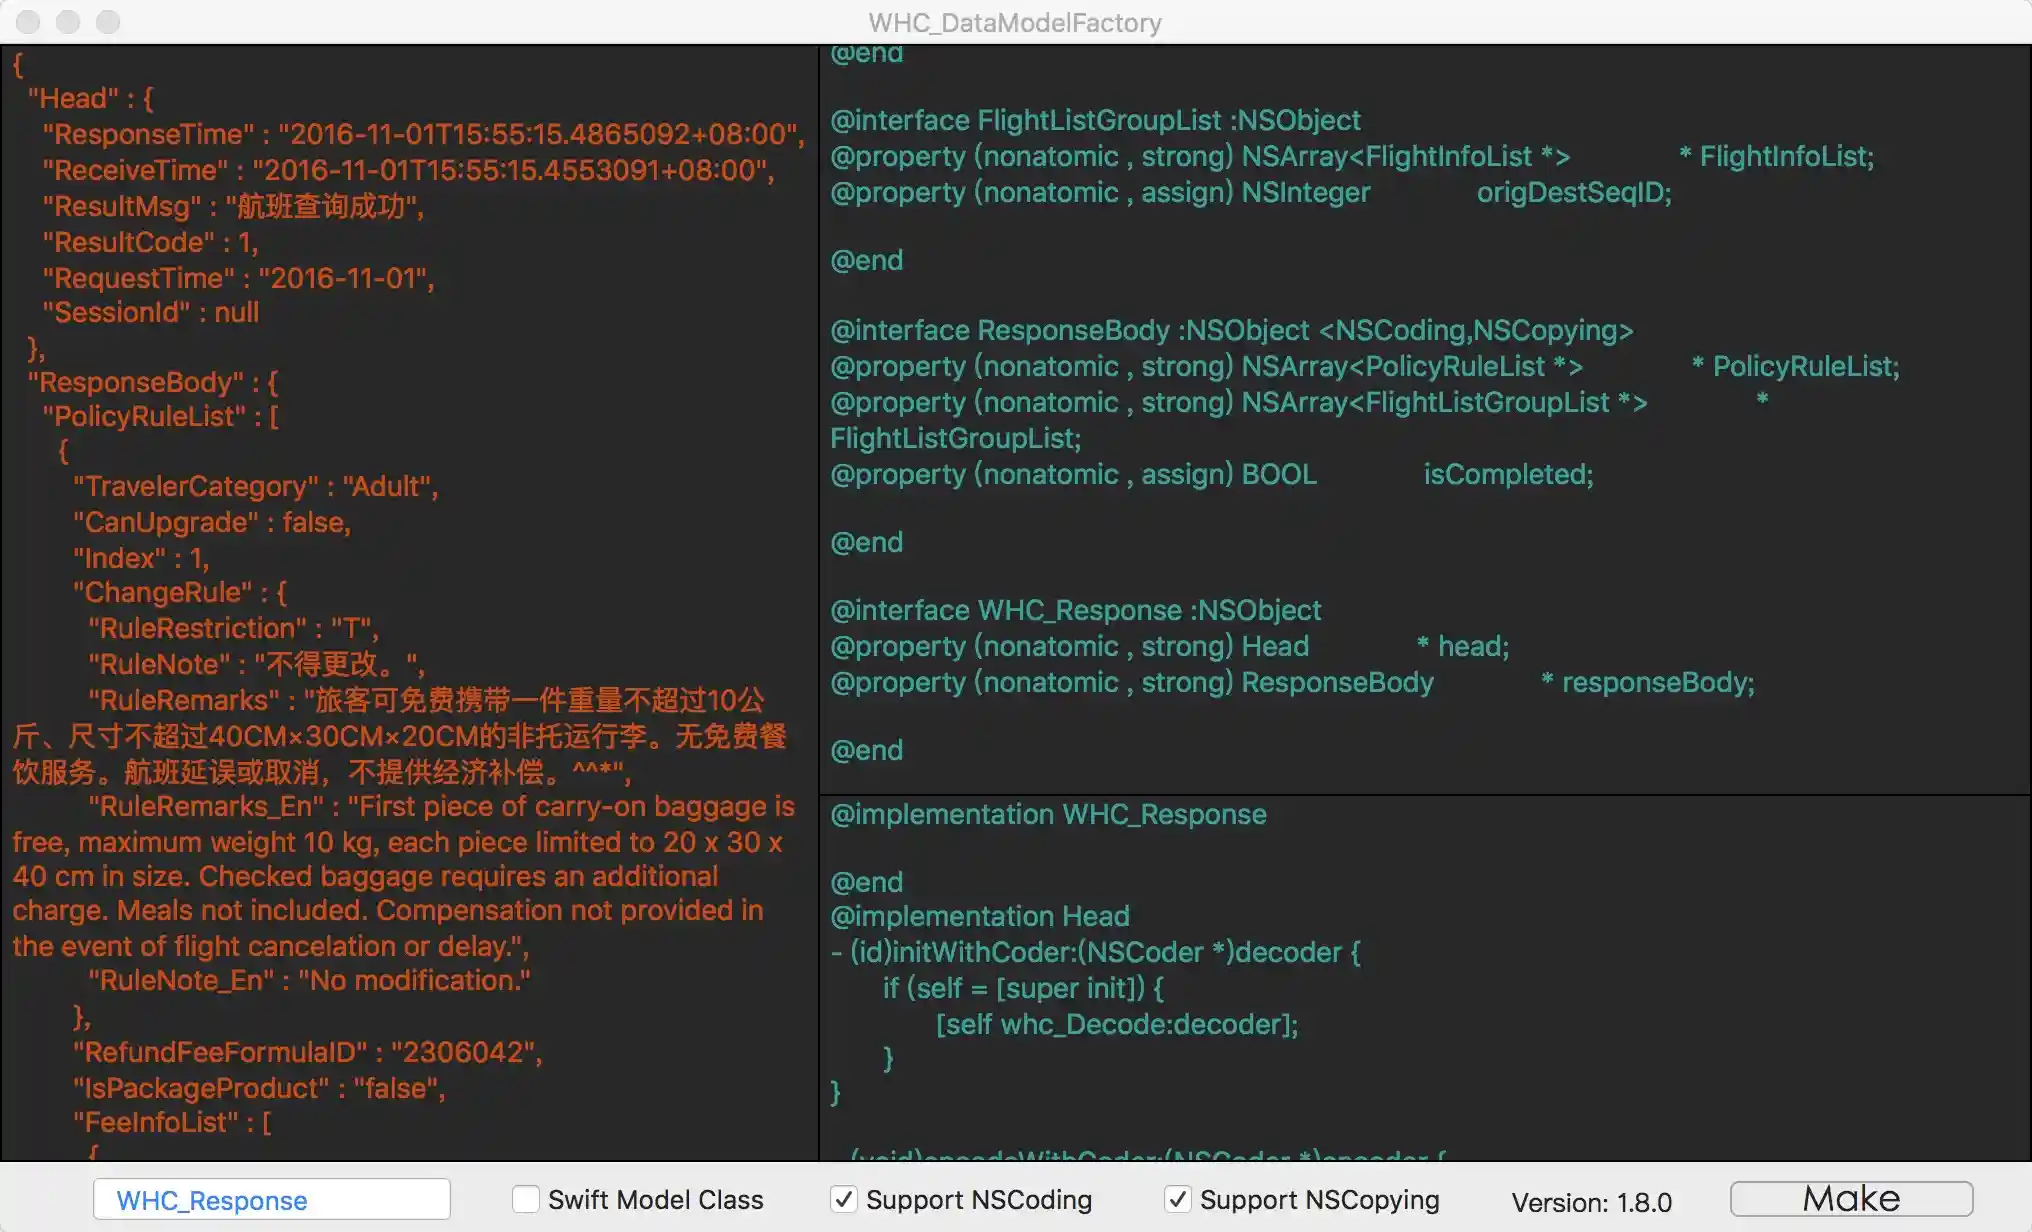Click @interface FlightListGroupList declaration
The height and width of the screenshot is (1232, 2032).
(x=1095, y=120)
